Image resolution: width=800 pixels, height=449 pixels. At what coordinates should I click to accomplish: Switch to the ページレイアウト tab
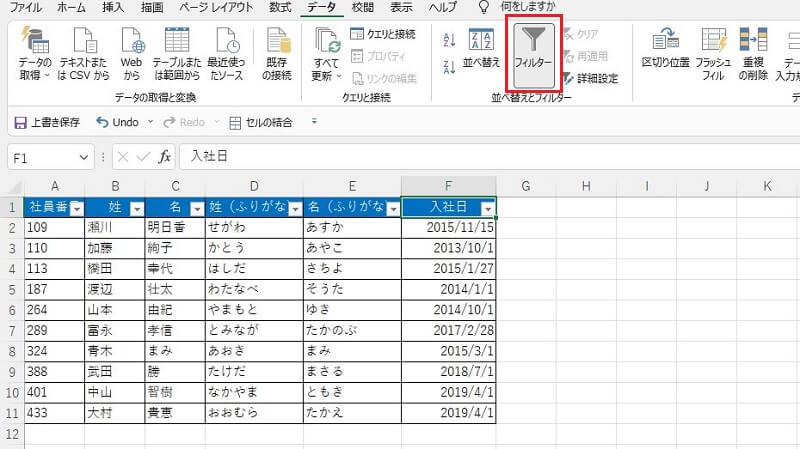(216, 7)
